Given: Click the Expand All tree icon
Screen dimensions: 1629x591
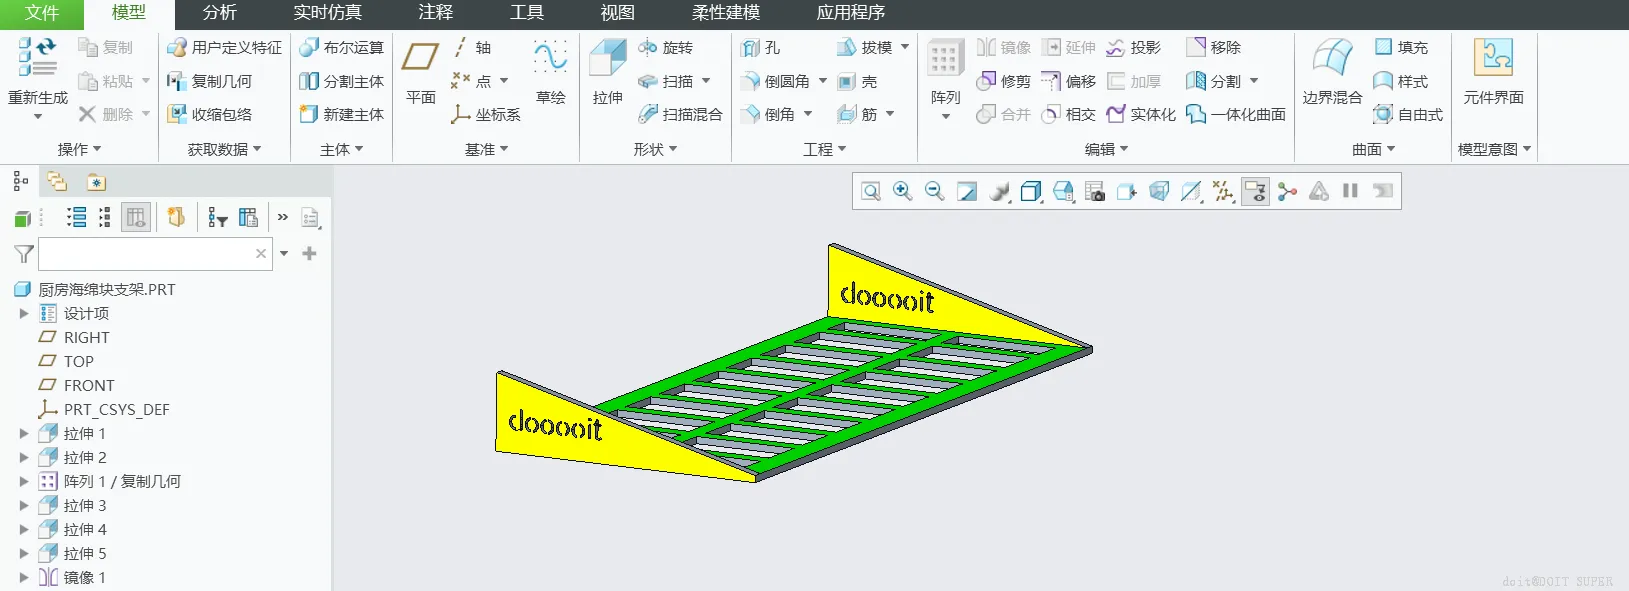Looking at the screenshot, I should [x=76, y=217].
